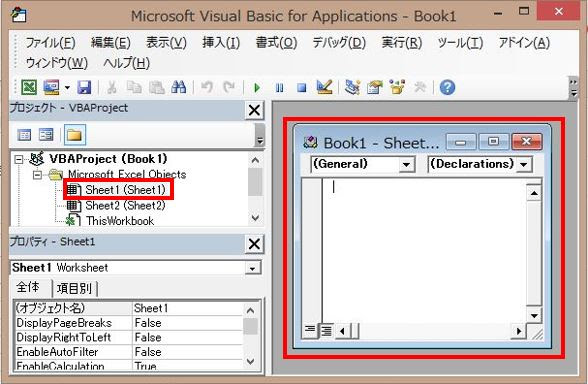Click code window scroll up arrow
588x384 pixels.
[534, 193]
